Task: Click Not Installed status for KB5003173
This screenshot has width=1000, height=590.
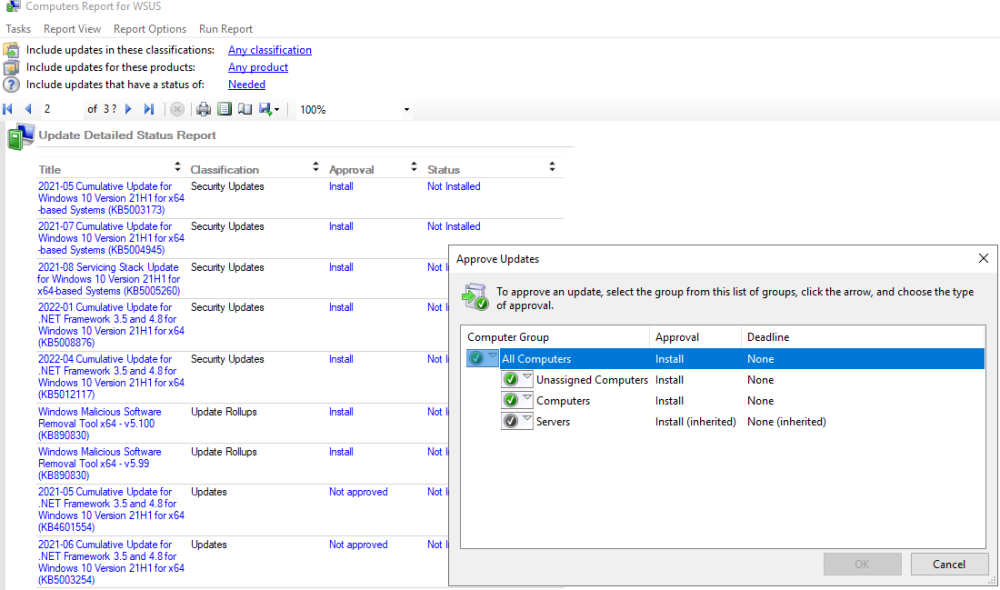Action: 453,186
